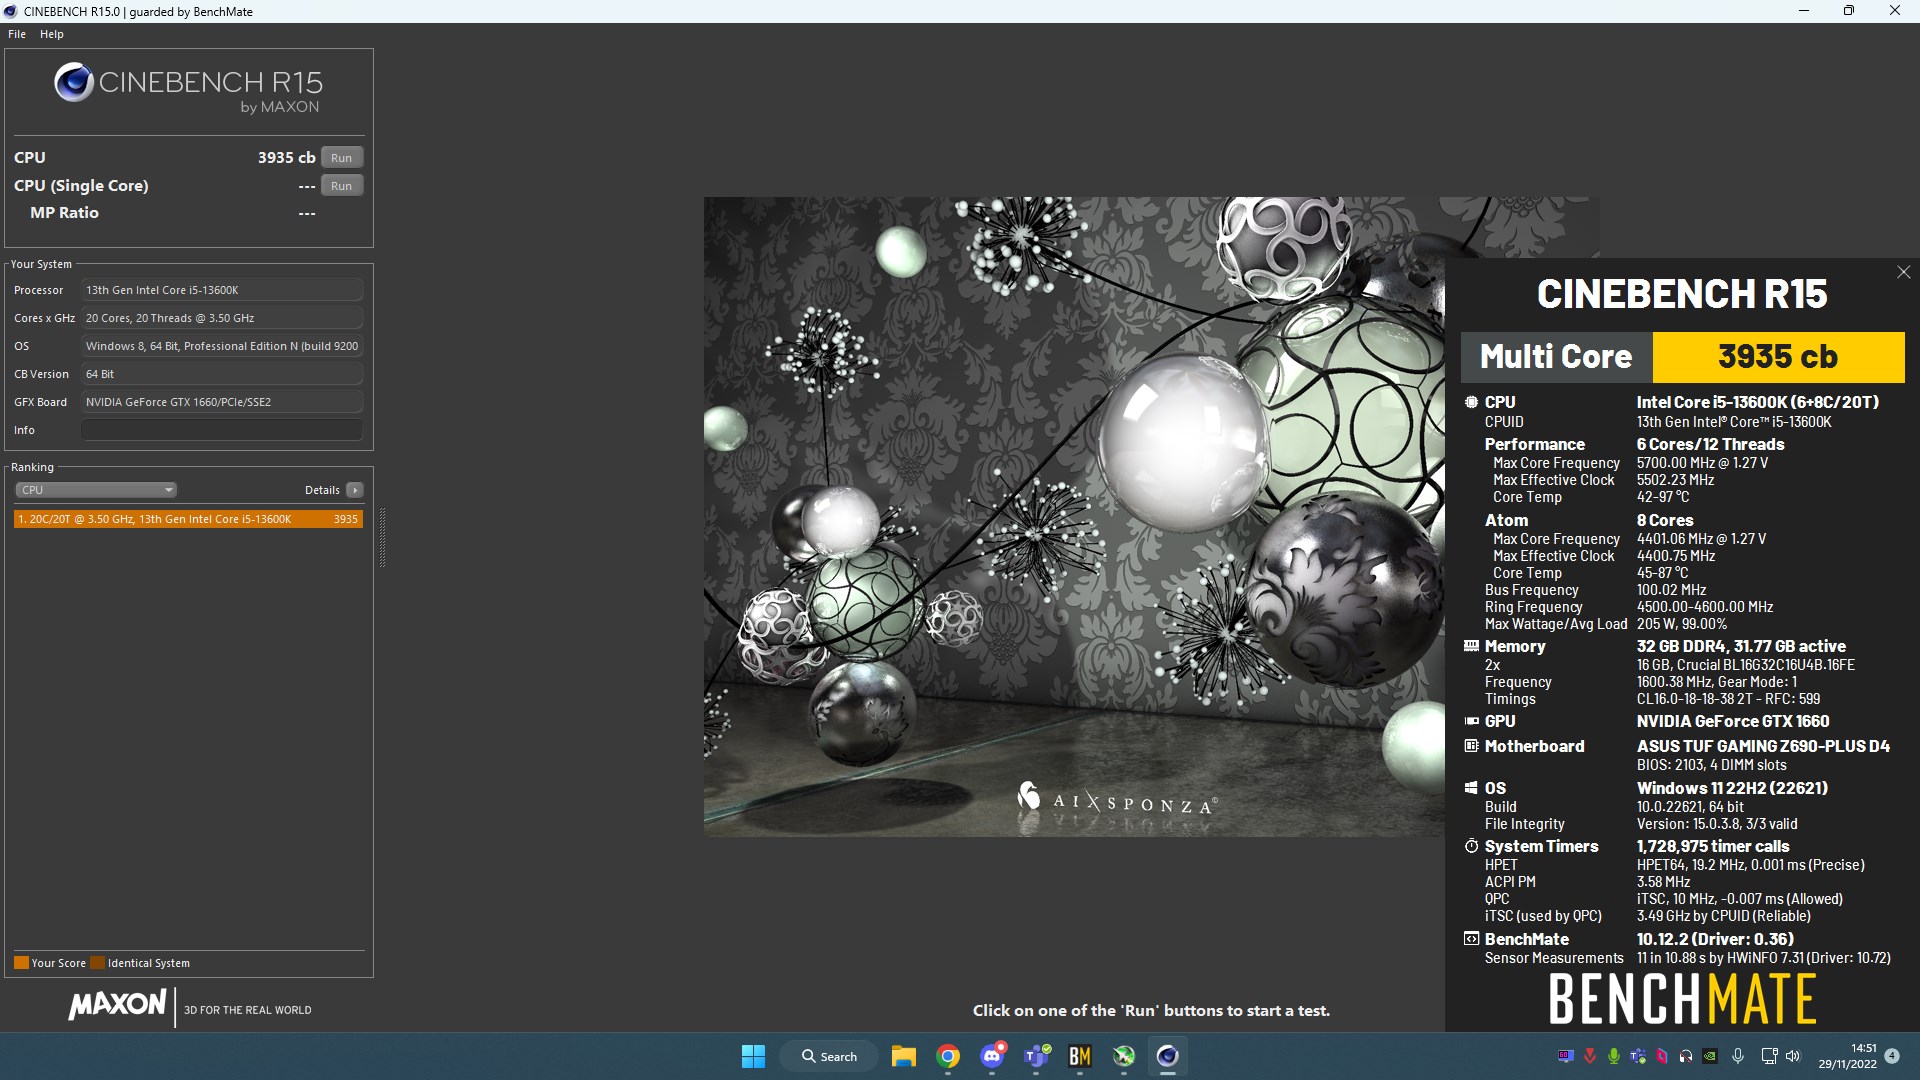
Task: Close the BenchMate result overlay
Action: pyautogui.click(x=1904, y=272)
